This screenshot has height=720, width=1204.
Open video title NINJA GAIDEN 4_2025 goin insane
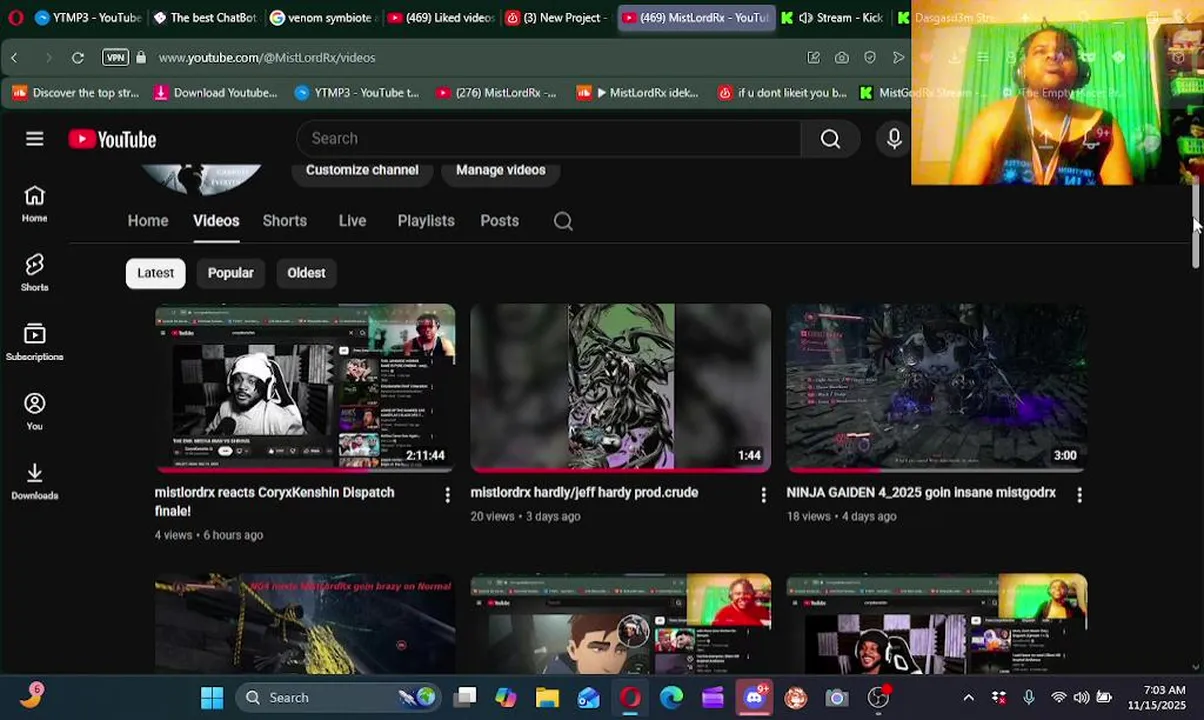tap(921, 493)
